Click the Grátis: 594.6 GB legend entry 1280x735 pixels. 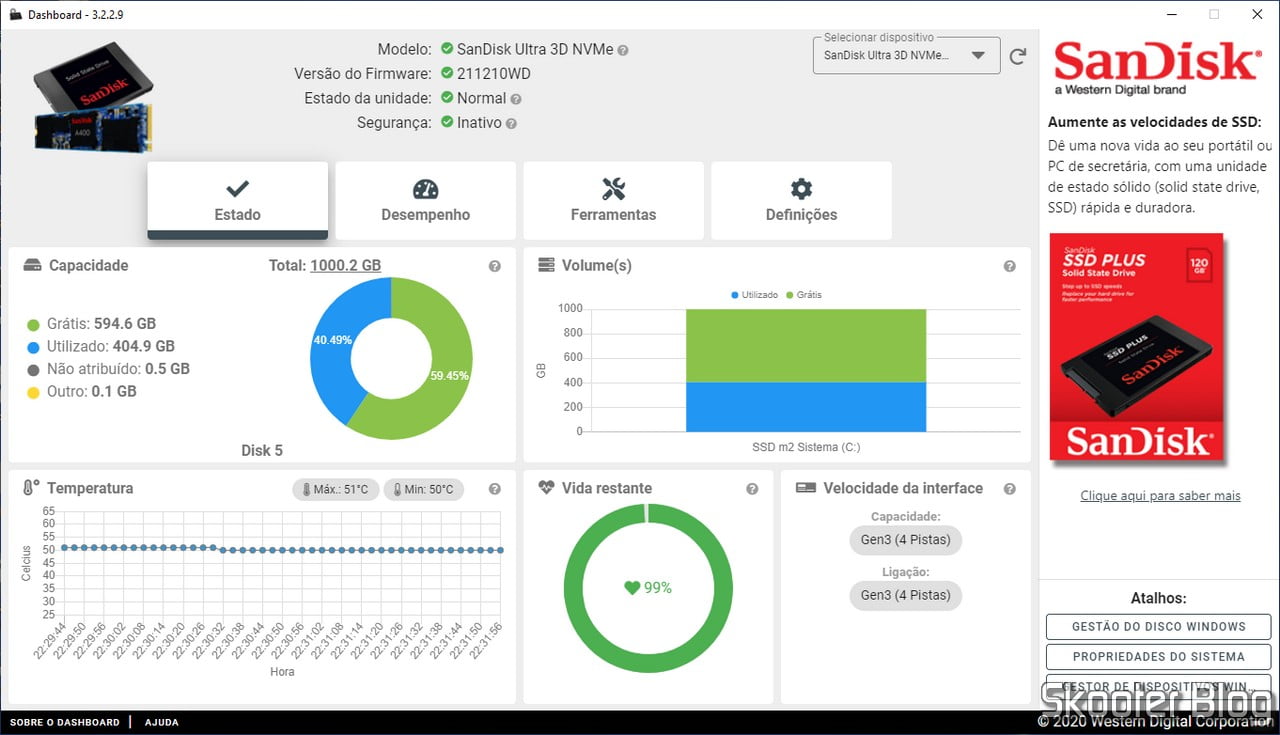click(x=91, y=324)
